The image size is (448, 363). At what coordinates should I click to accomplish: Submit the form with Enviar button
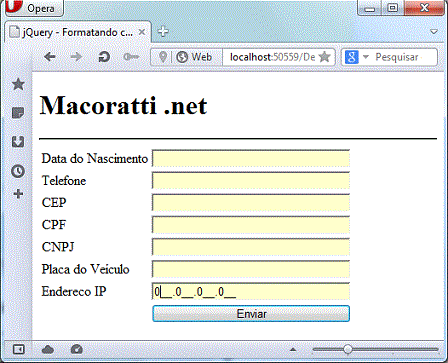coord(251,314)
